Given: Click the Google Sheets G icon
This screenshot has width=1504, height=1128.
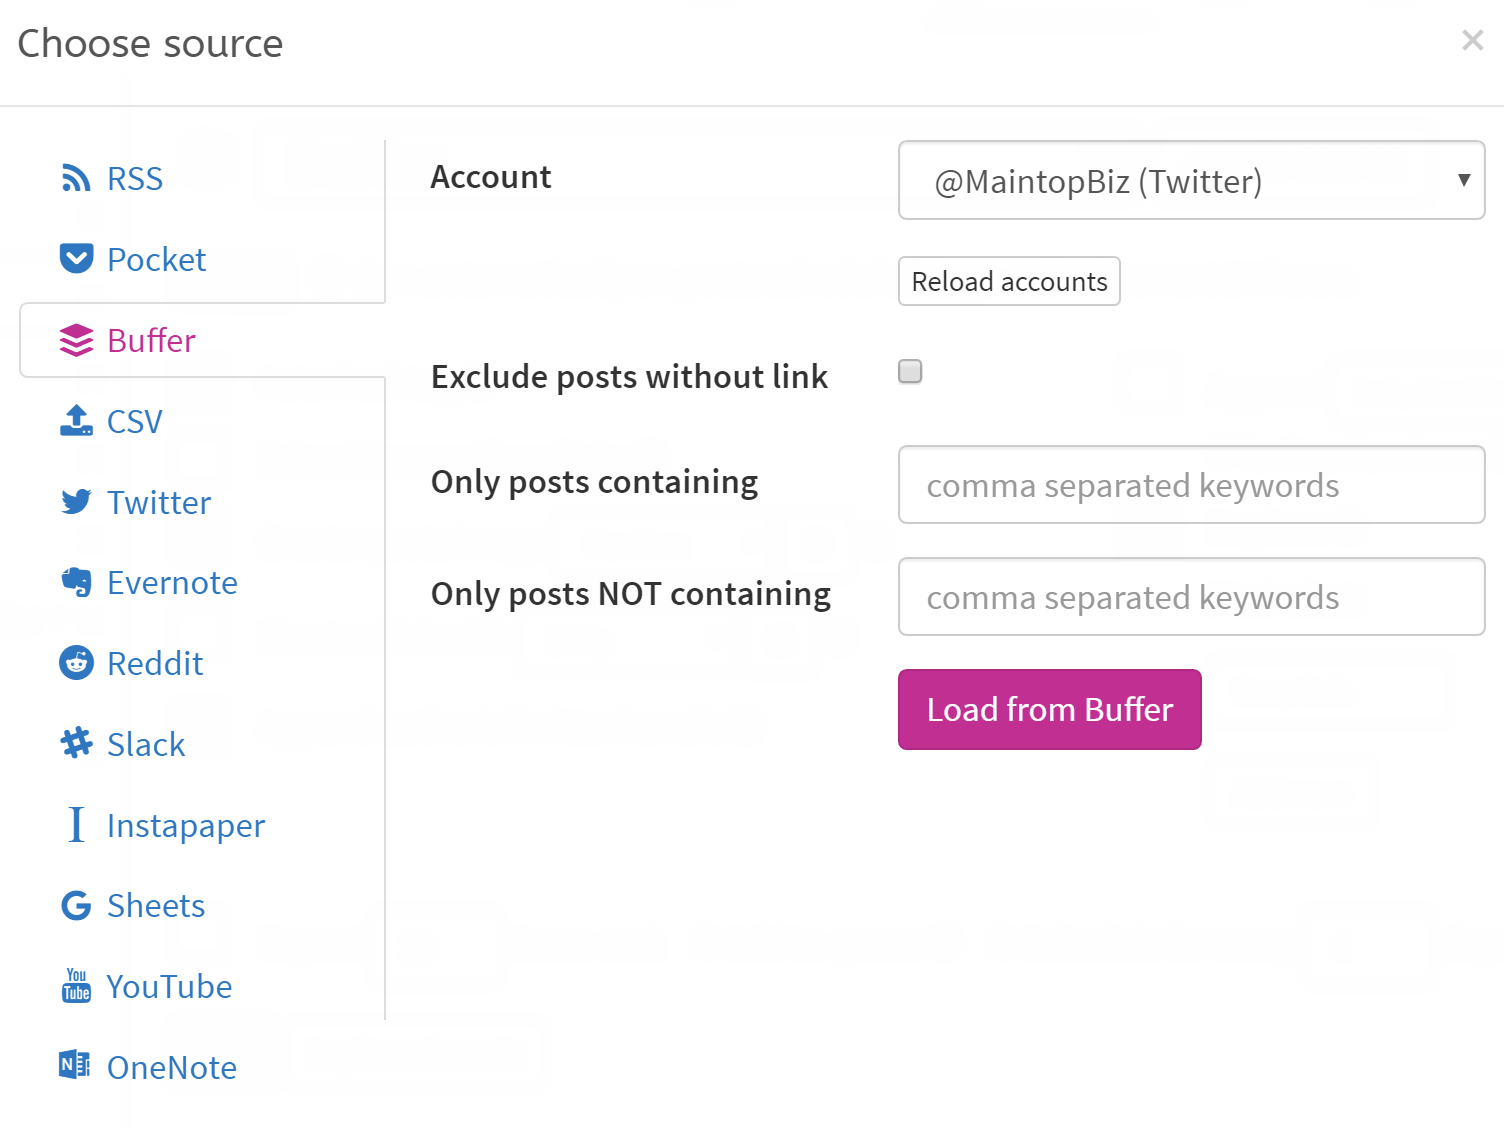Looking at the screenshot, I should pyautogui.click(x=76, y=906).
